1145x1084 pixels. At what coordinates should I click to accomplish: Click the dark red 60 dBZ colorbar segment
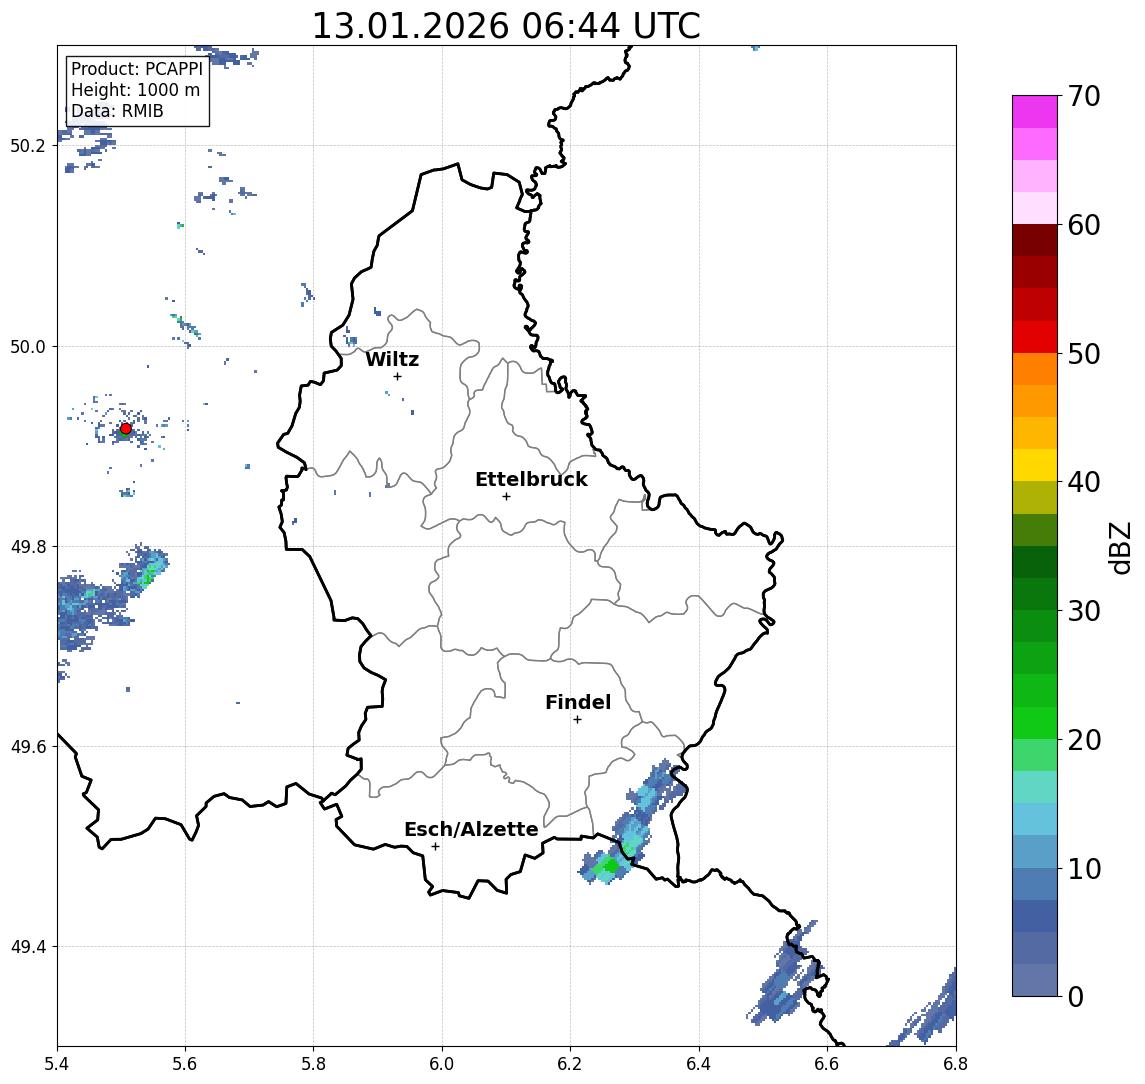point(1035,240)
